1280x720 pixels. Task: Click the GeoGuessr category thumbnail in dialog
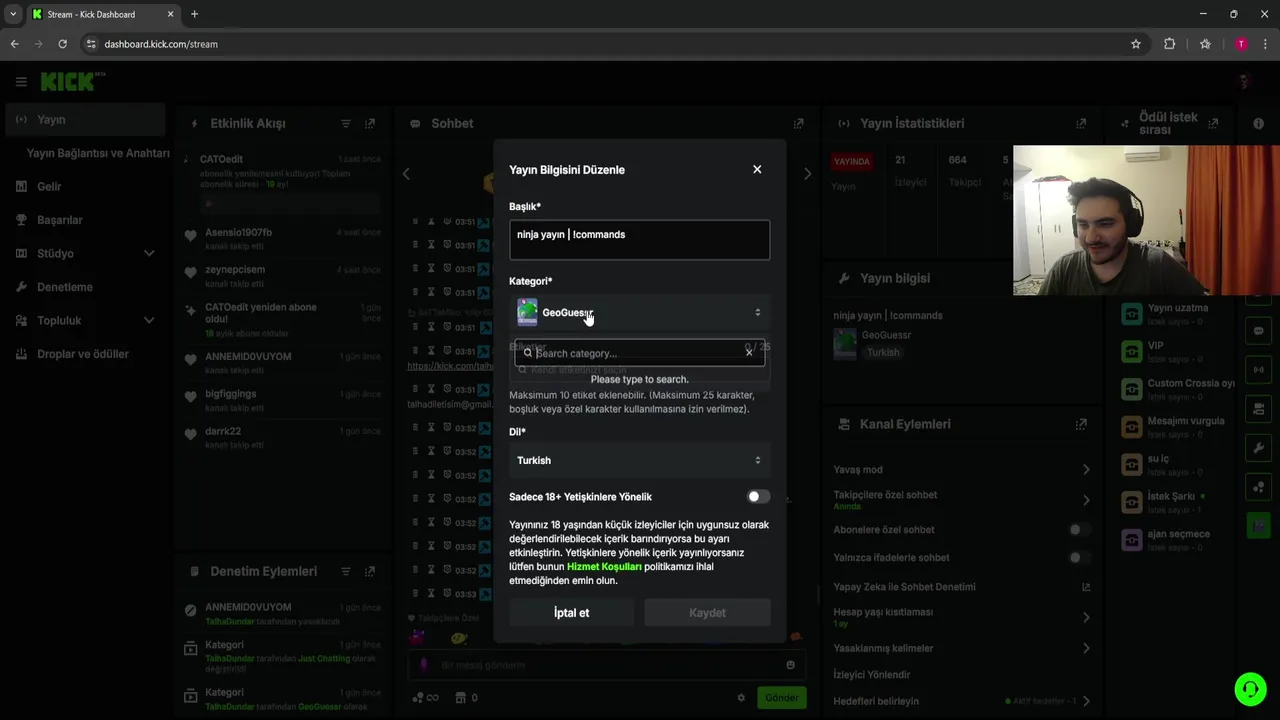coord(527,313)
